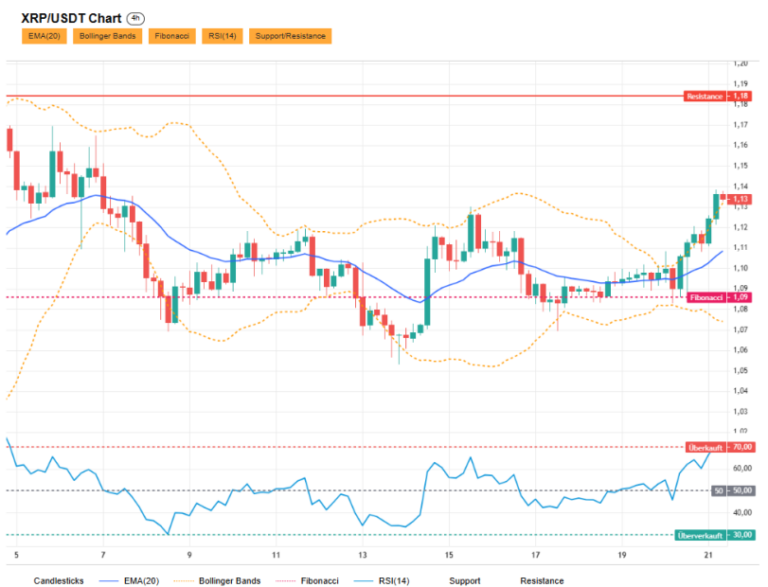Click date label 7 on time axis
The image size is (768, 587).
pos(103,555)
